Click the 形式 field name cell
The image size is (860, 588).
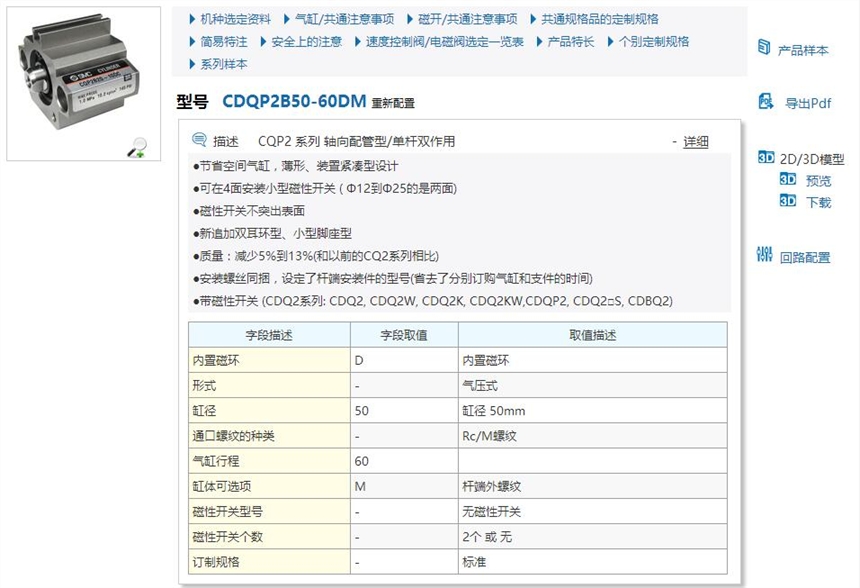click(x=269, y=386)
